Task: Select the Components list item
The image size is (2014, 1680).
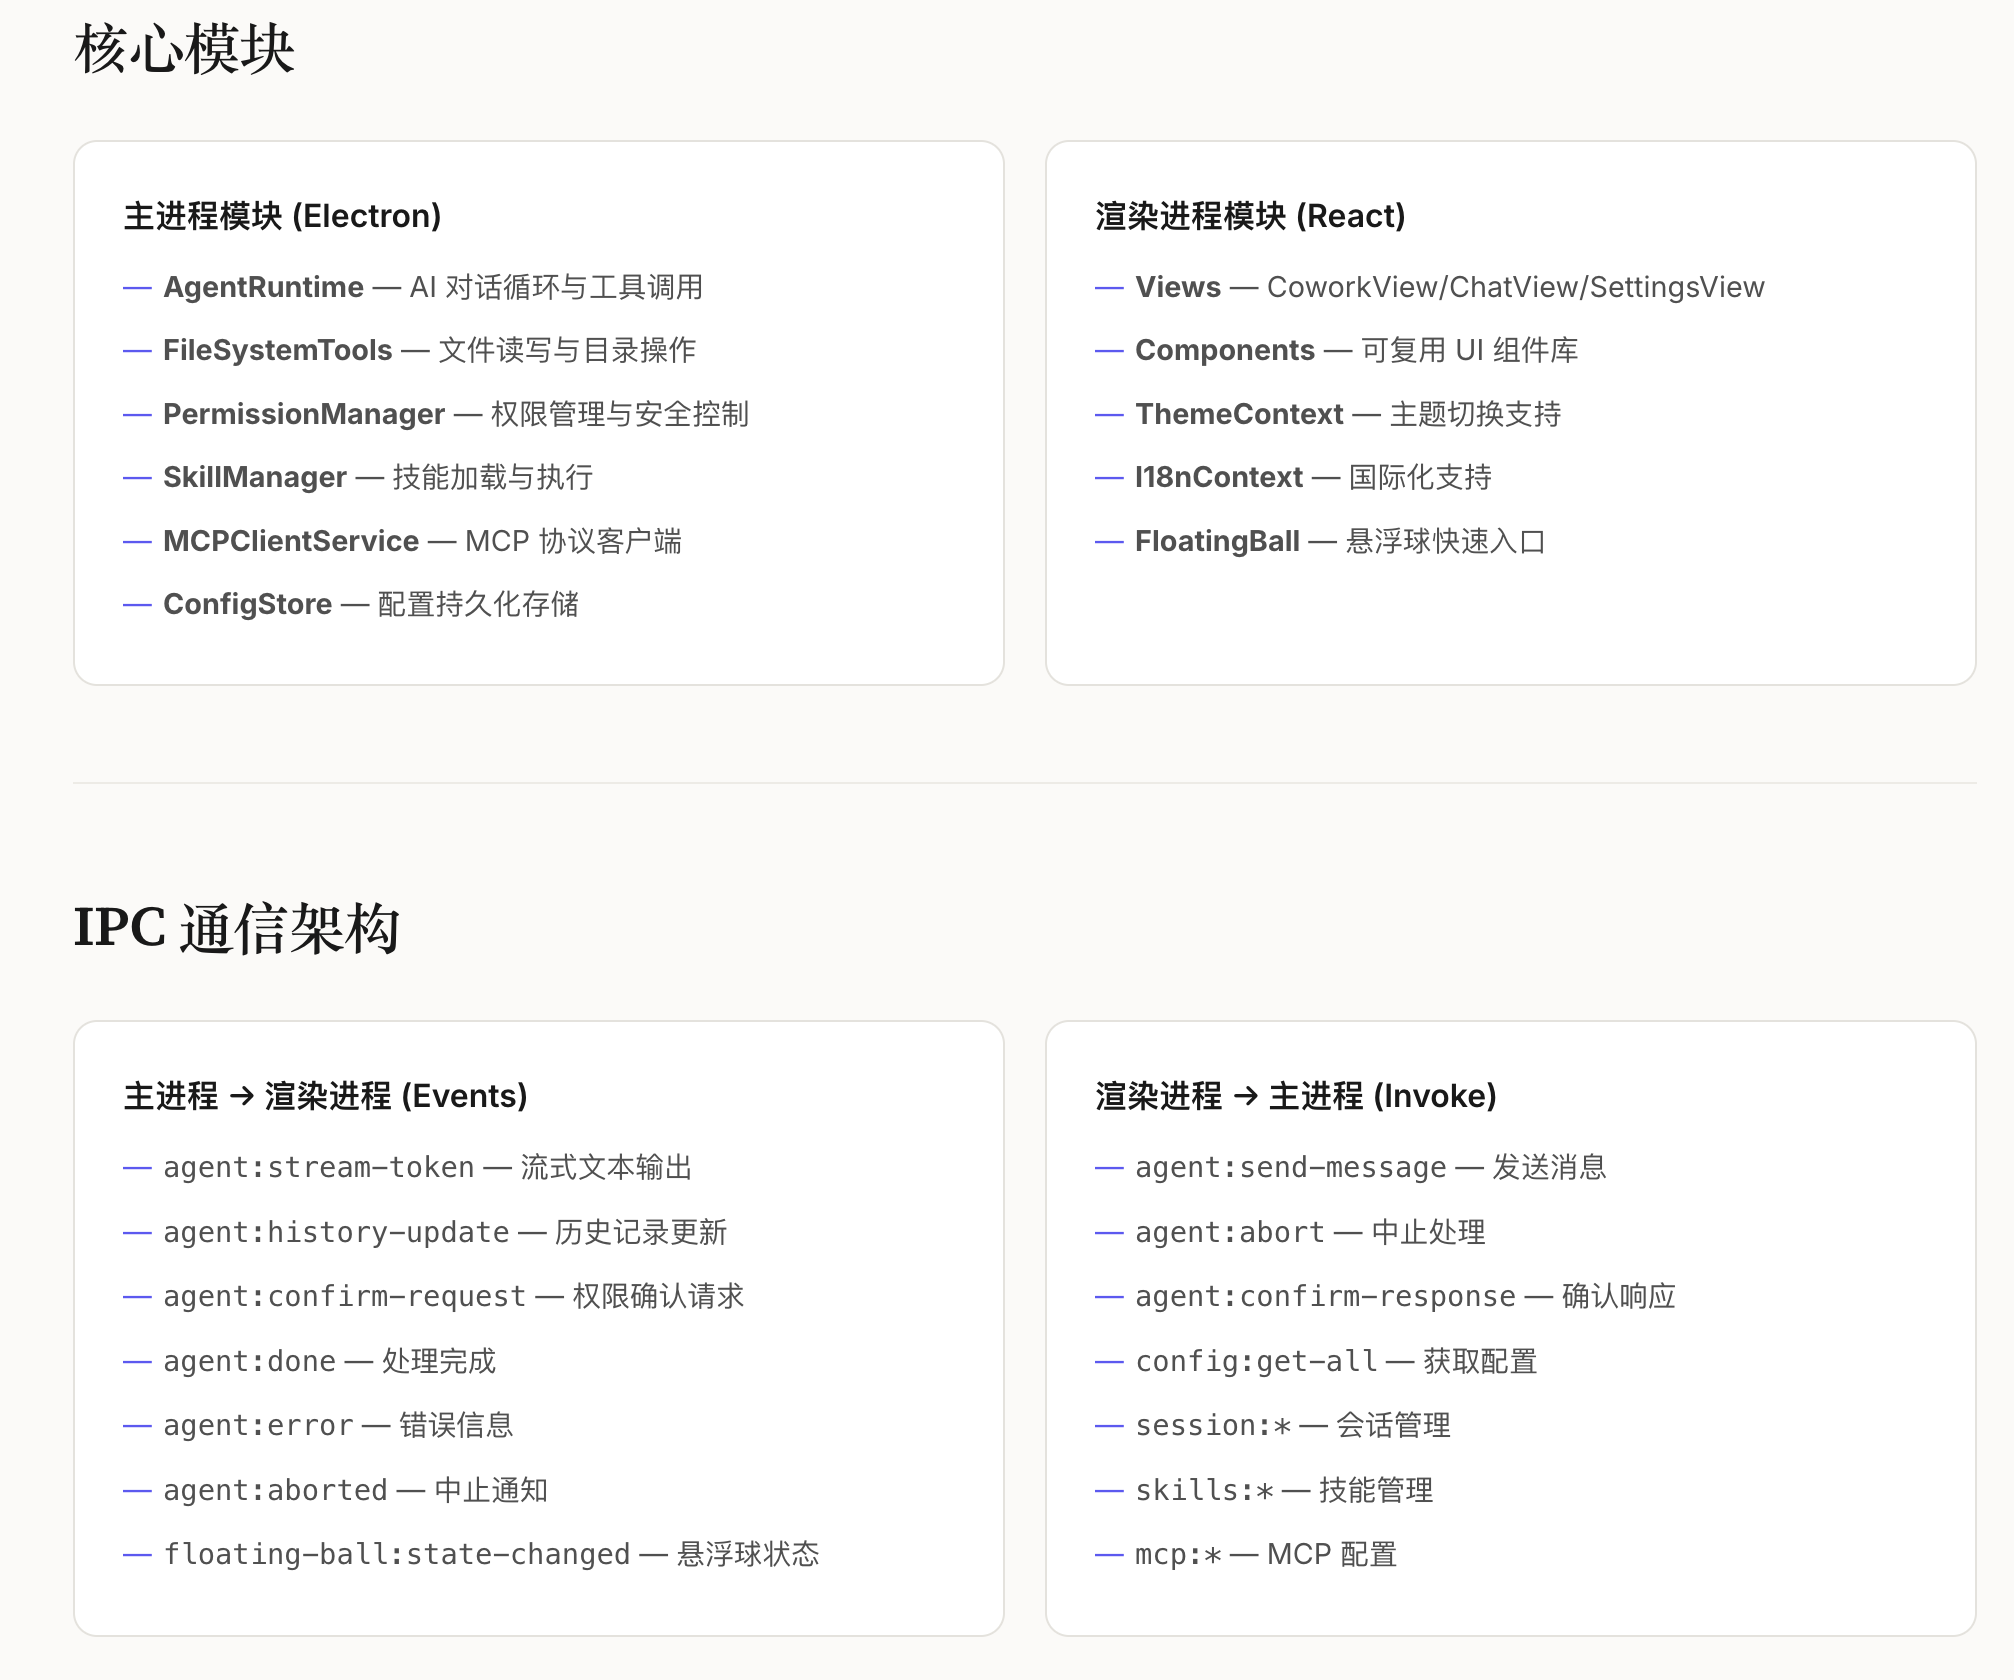Action: coord(1224,350)
